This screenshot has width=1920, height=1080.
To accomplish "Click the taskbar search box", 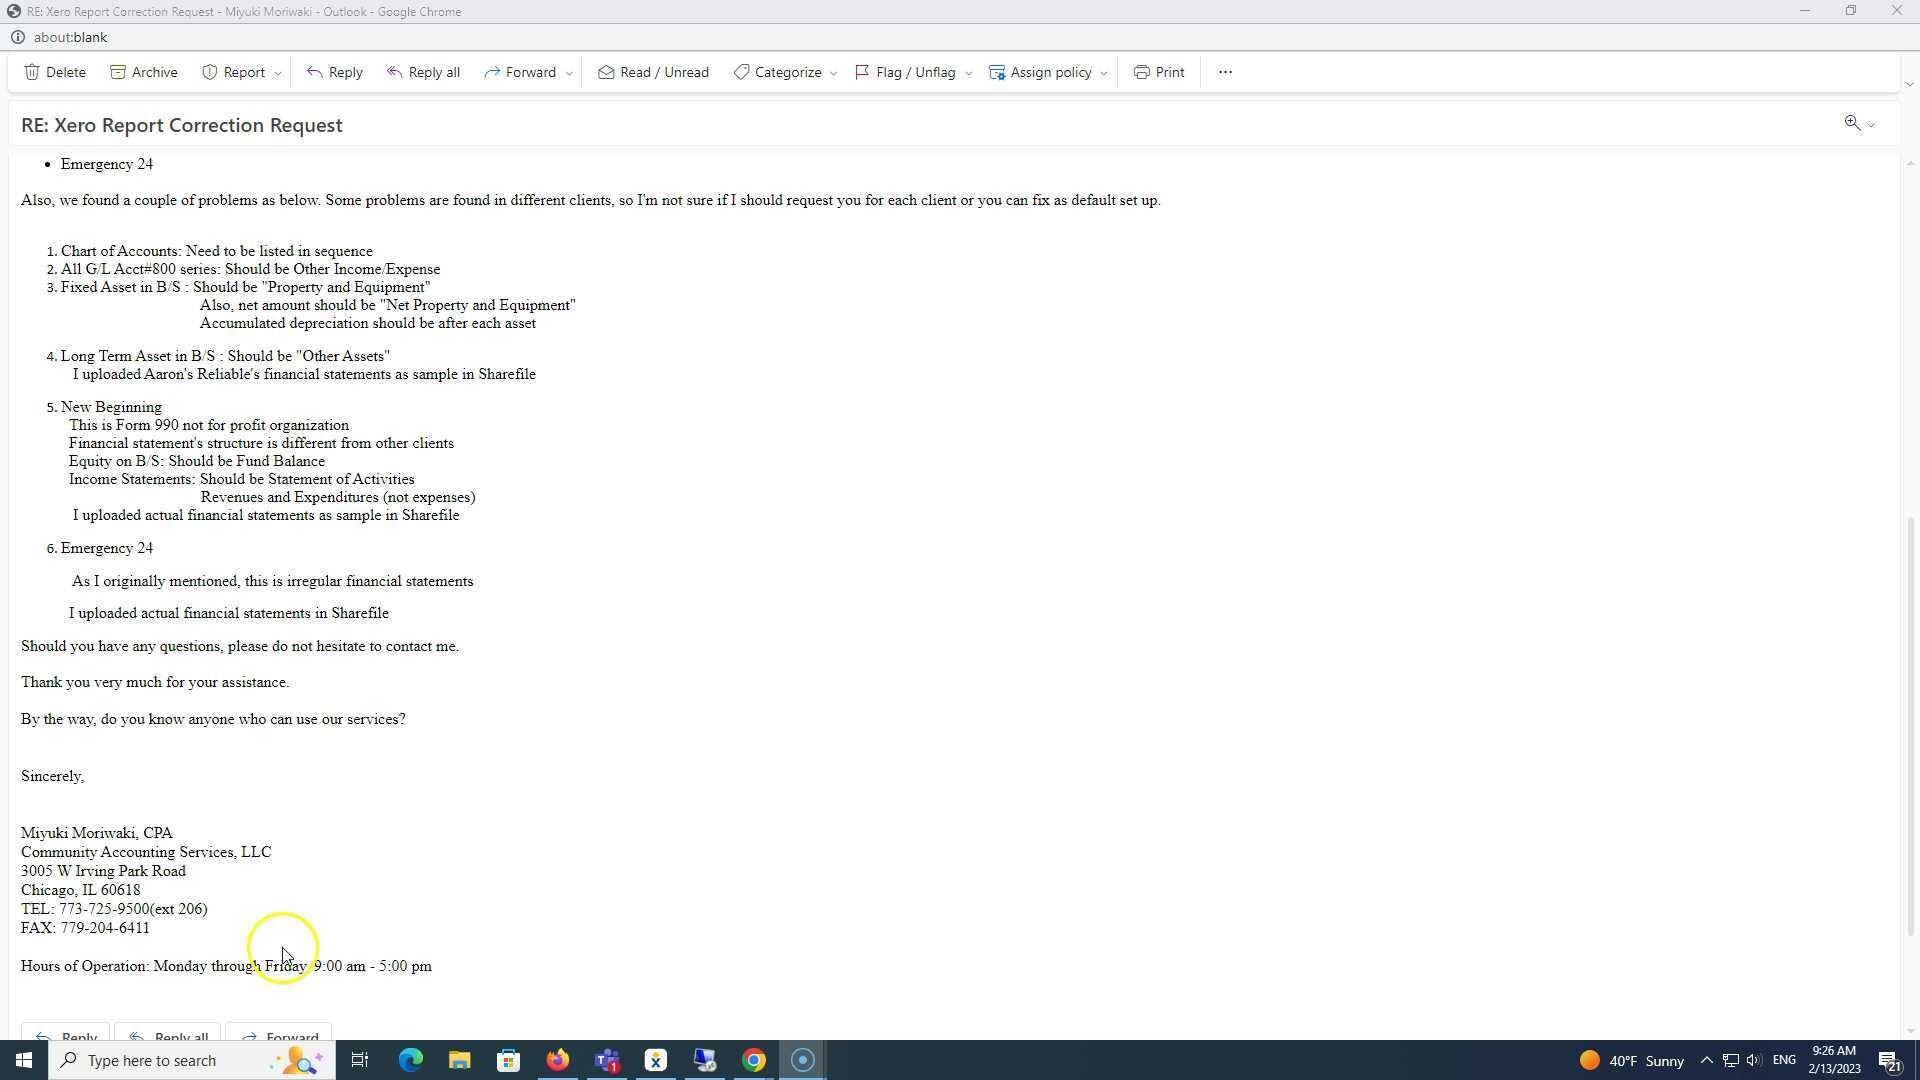I will tap(190, 1060).
